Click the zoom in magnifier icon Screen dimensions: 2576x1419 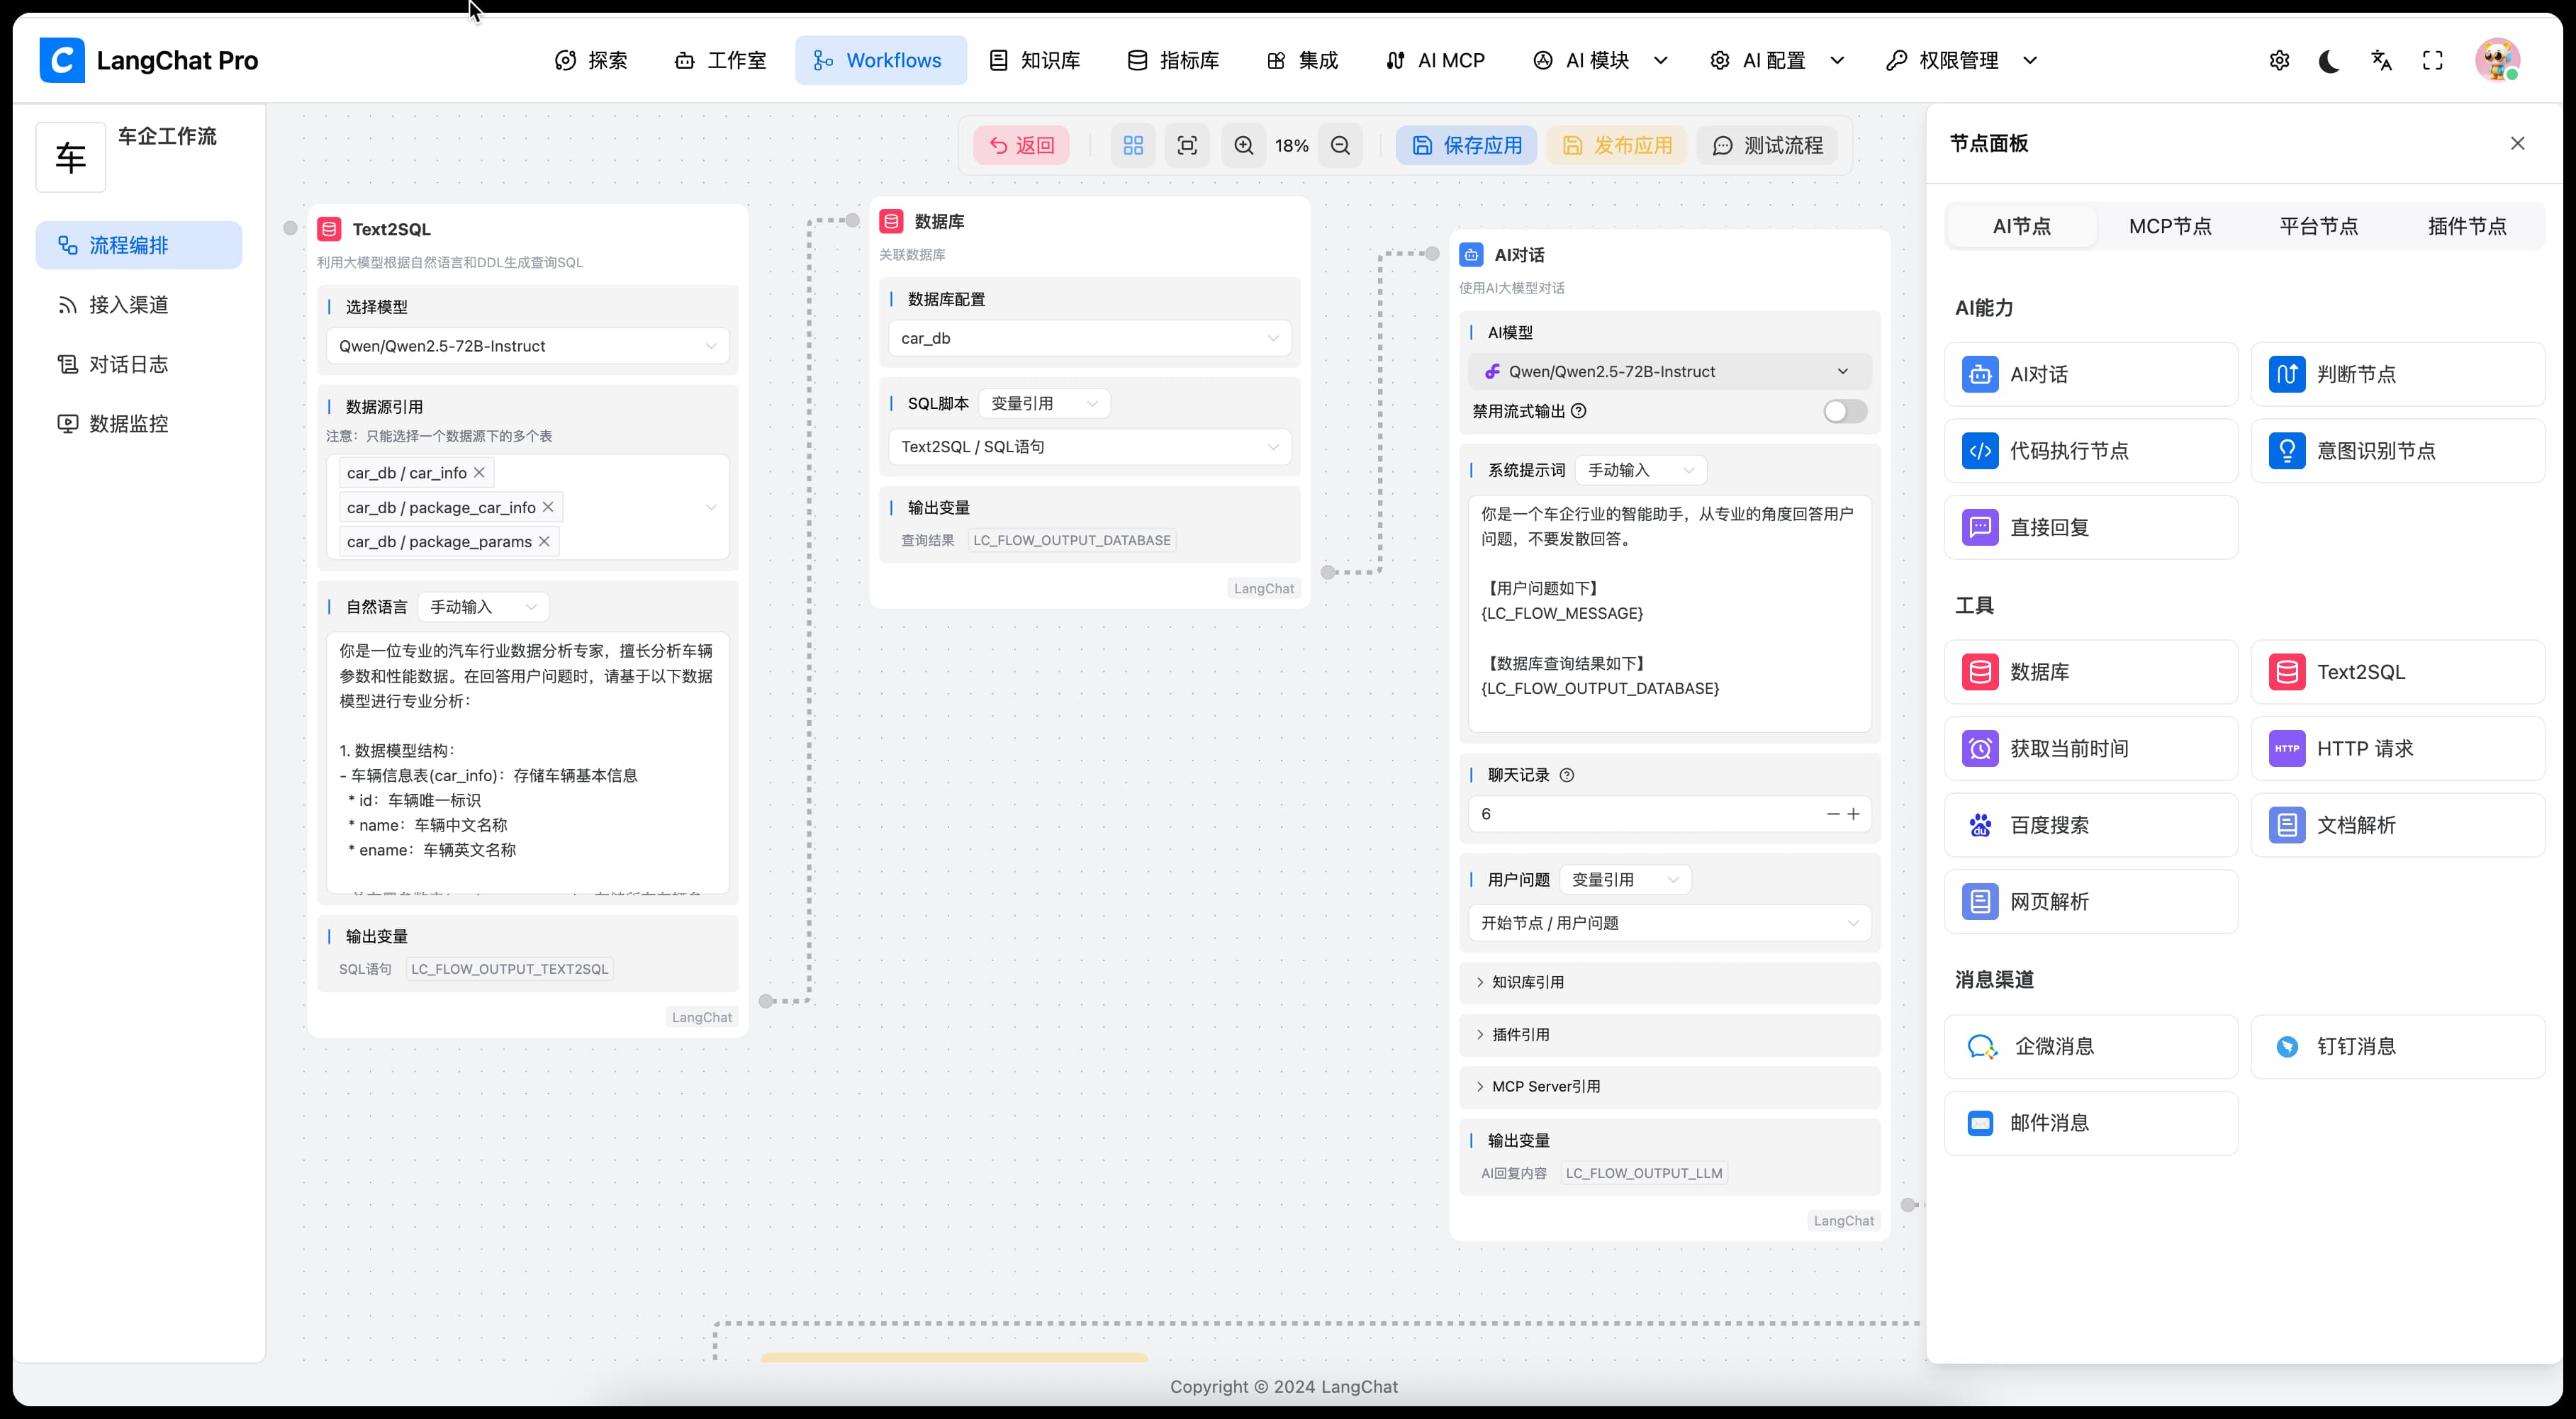point(1243,146)
